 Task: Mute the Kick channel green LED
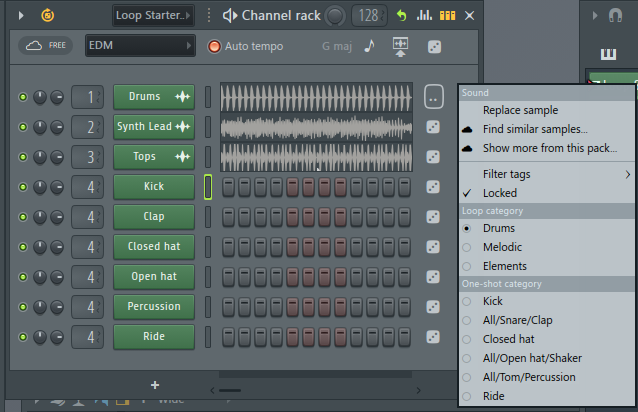click(x=23, y=187)
